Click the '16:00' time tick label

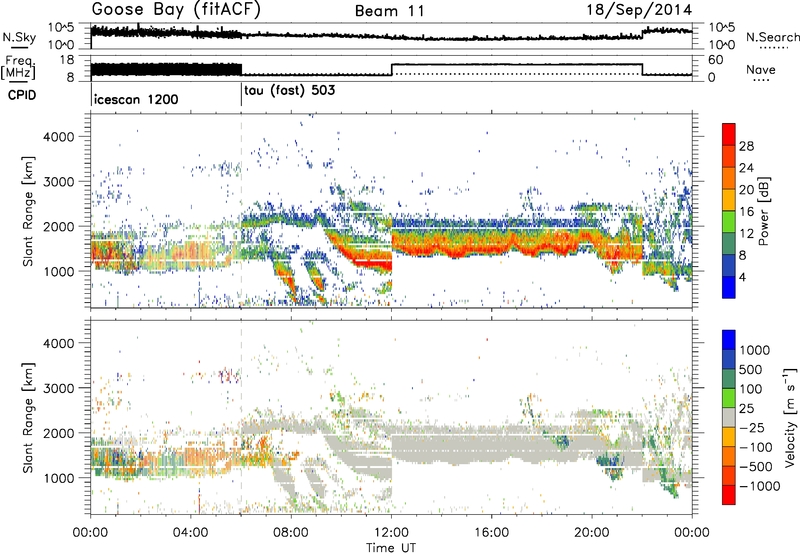(x=491, y=533)
